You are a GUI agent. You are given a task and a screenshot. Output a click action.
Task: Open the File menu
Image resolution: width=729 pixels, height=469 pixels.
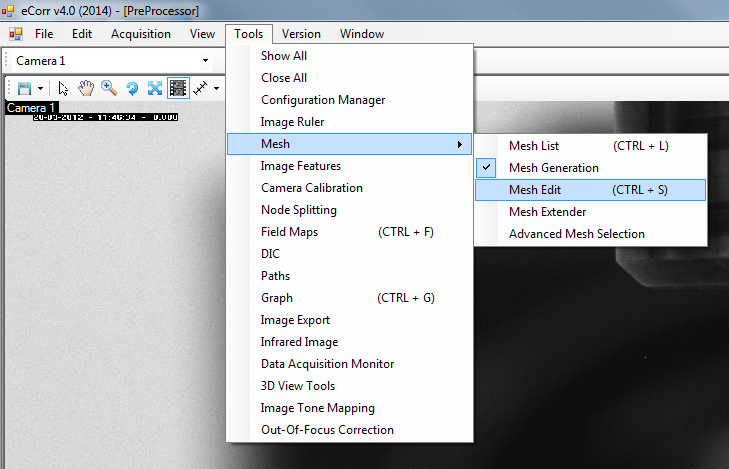click(44, 34)
